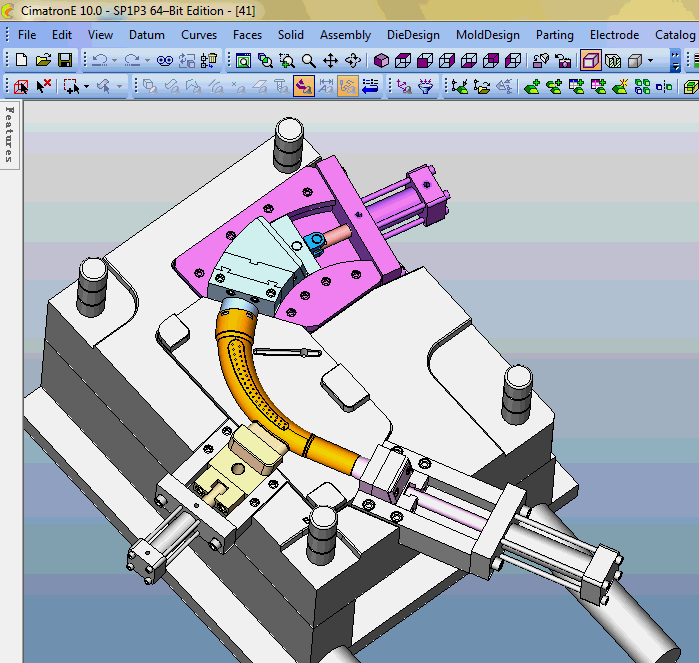
Task: Open the Undo history dropdown arrow
Action: [116, 61]
